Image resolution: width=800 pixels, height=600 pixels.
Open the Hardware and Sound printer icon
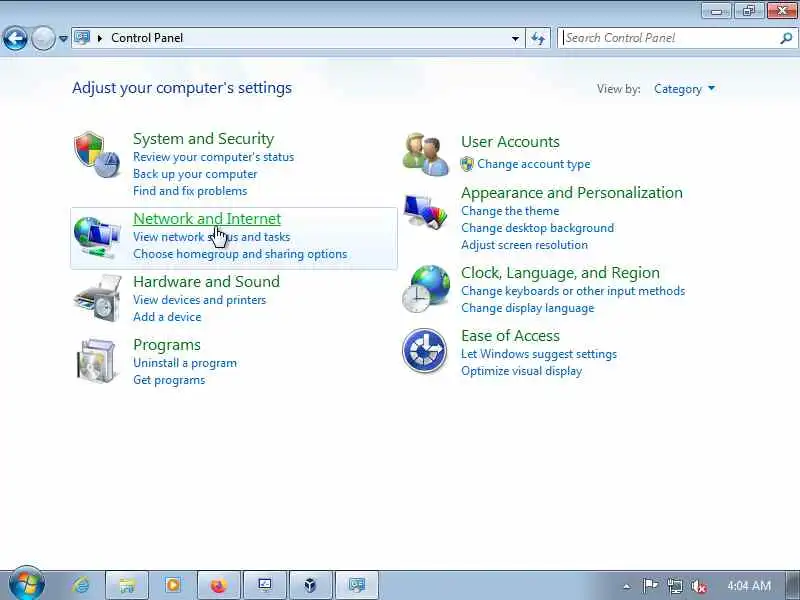point(98,298)
